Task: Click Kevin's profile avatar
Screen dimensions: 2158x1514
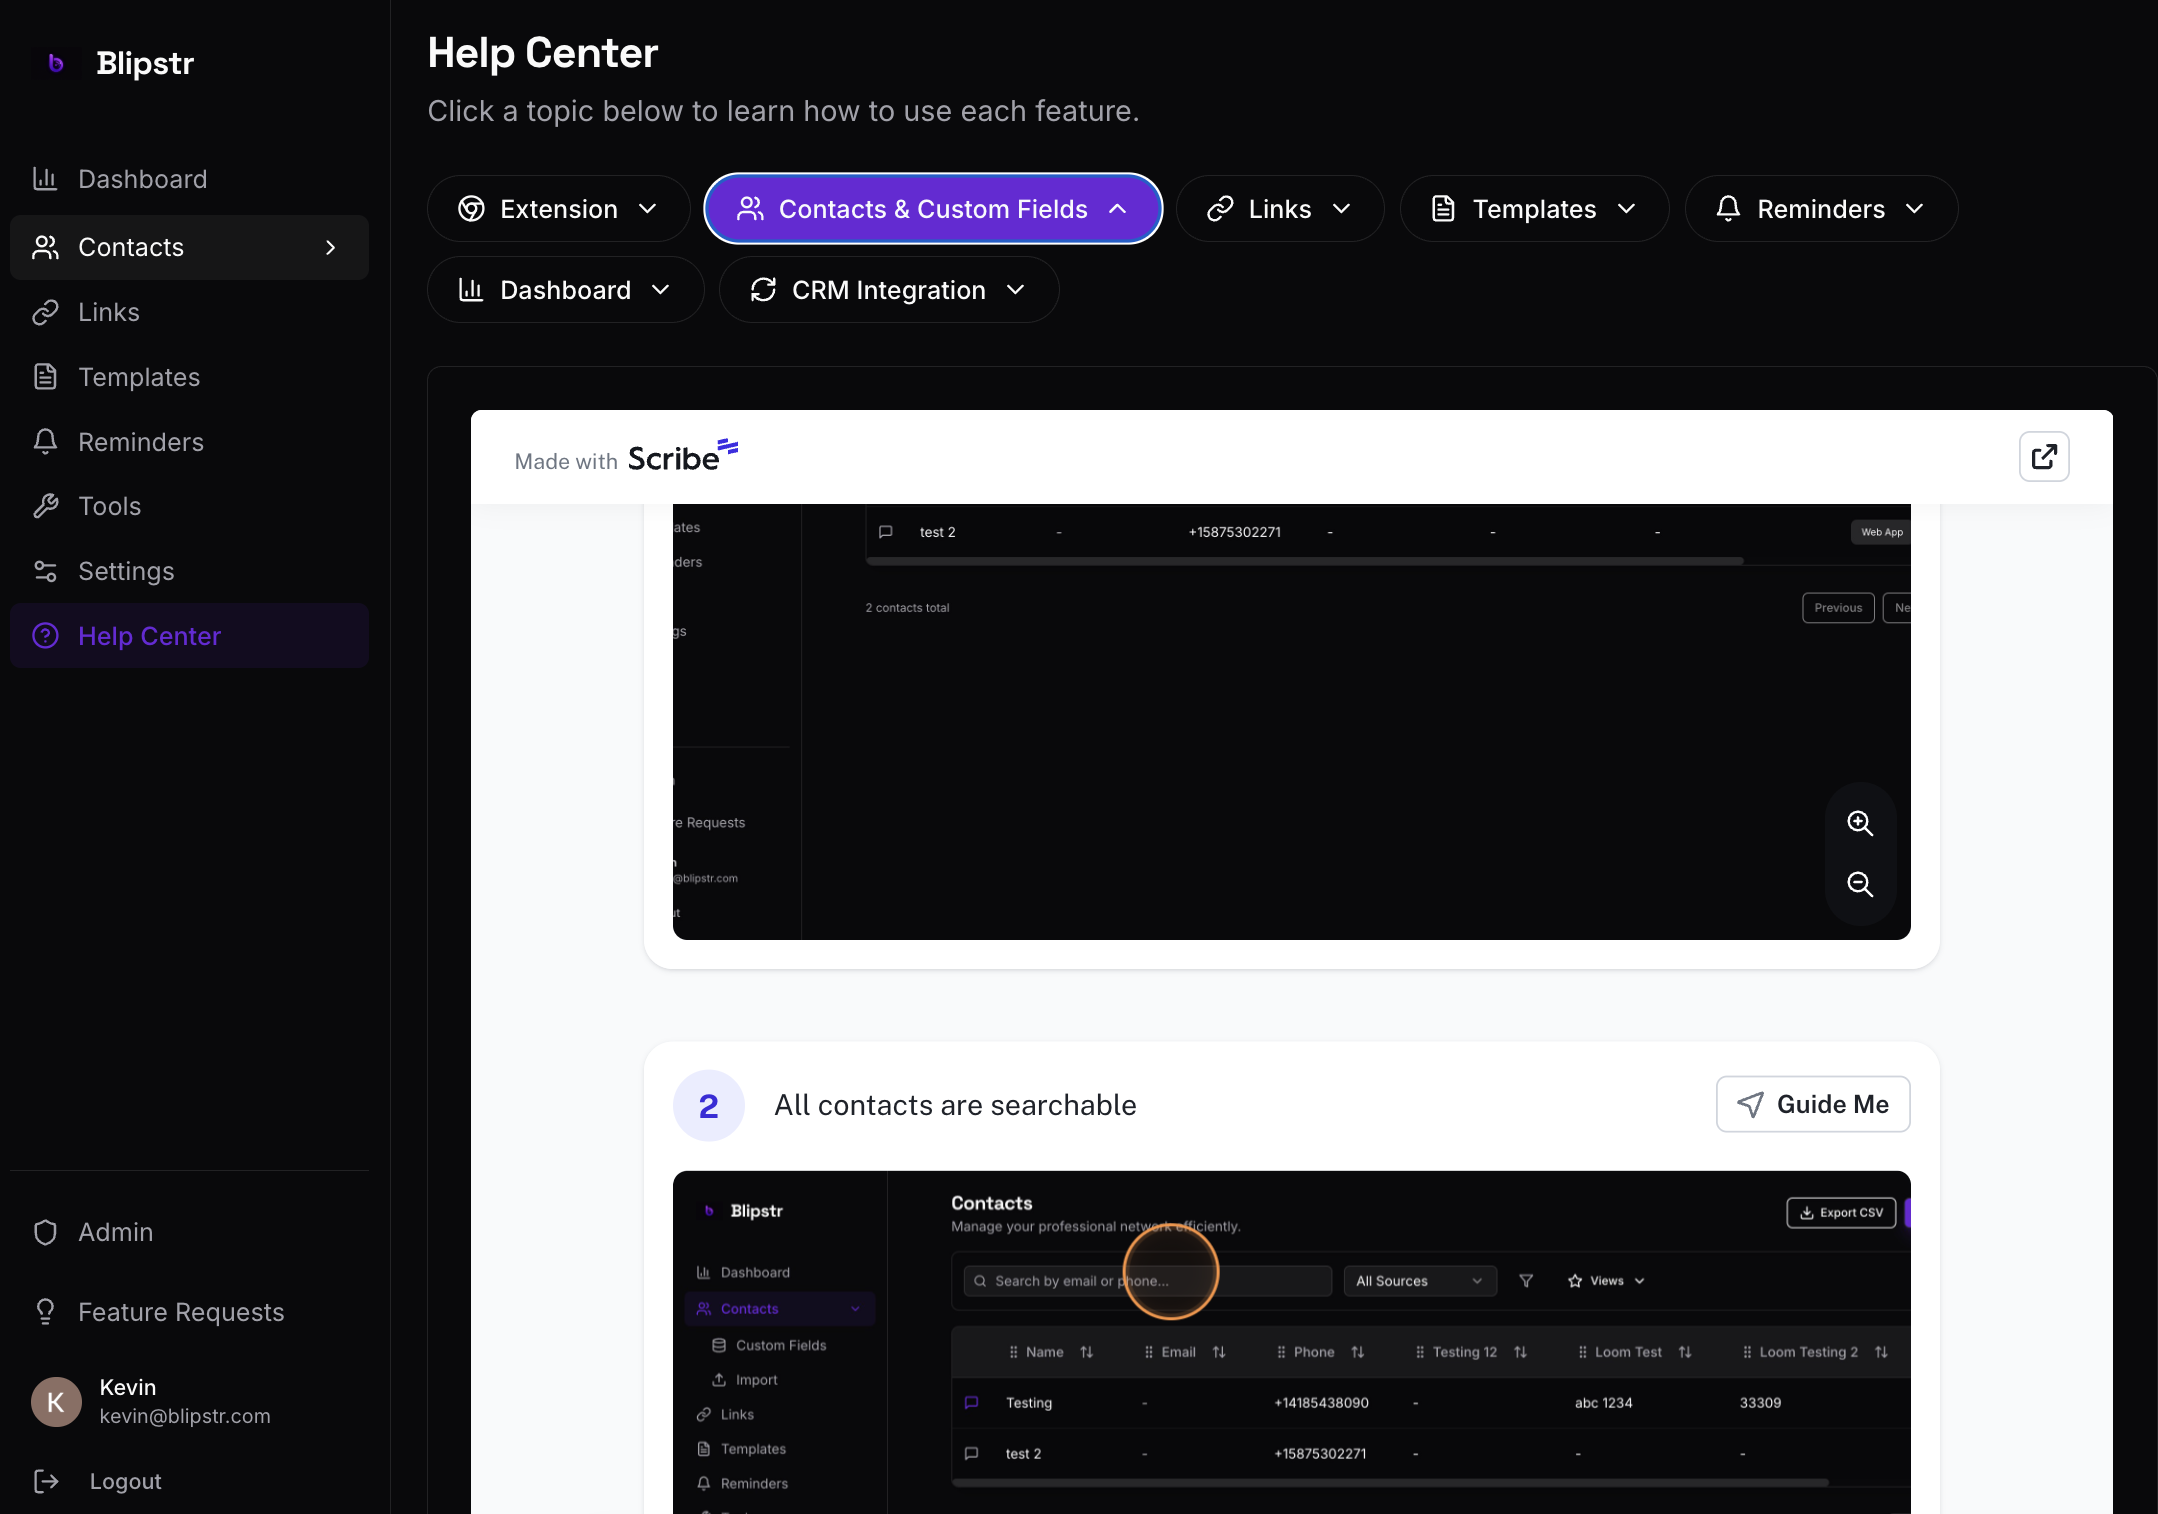Action: click(56, 1401)
